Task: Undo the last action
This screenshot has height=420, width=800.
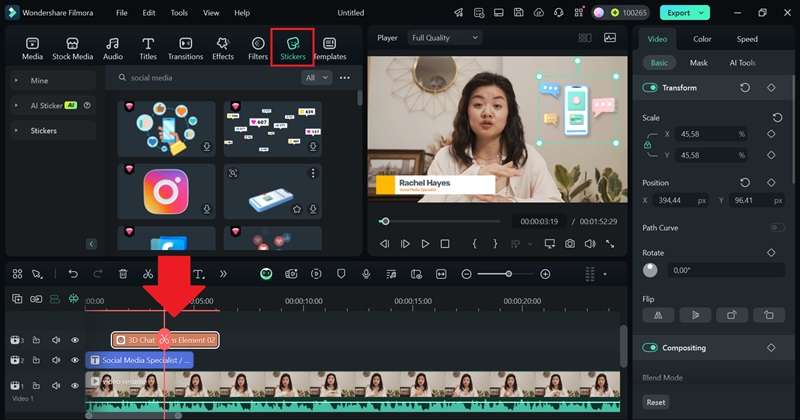Action: [73, 274]
